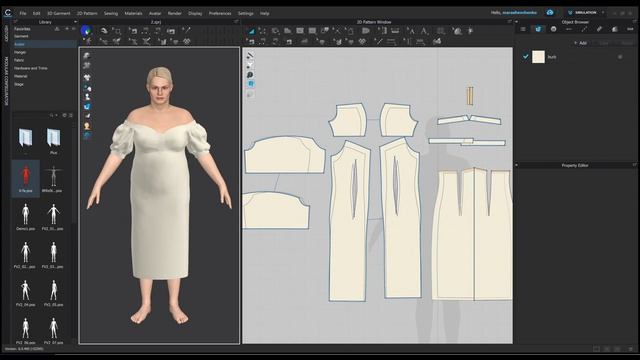Click the CLO logo icon at top left
This screenshot has height=360, width=640.
tap(8, 13)
